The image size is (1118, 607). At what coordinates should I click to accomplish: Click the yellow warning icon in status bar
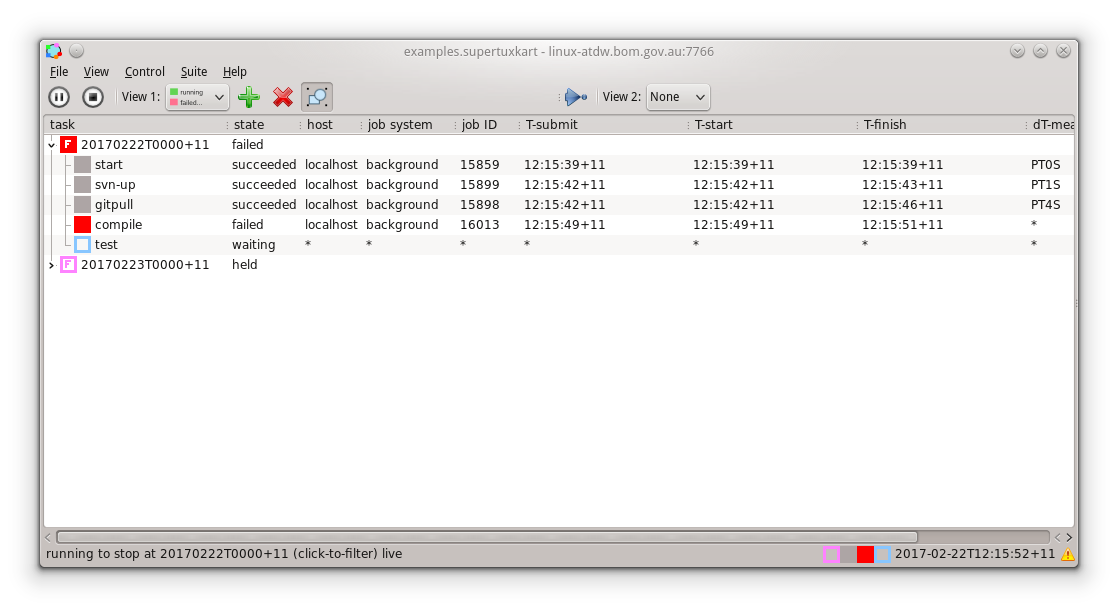point(1067,554)
